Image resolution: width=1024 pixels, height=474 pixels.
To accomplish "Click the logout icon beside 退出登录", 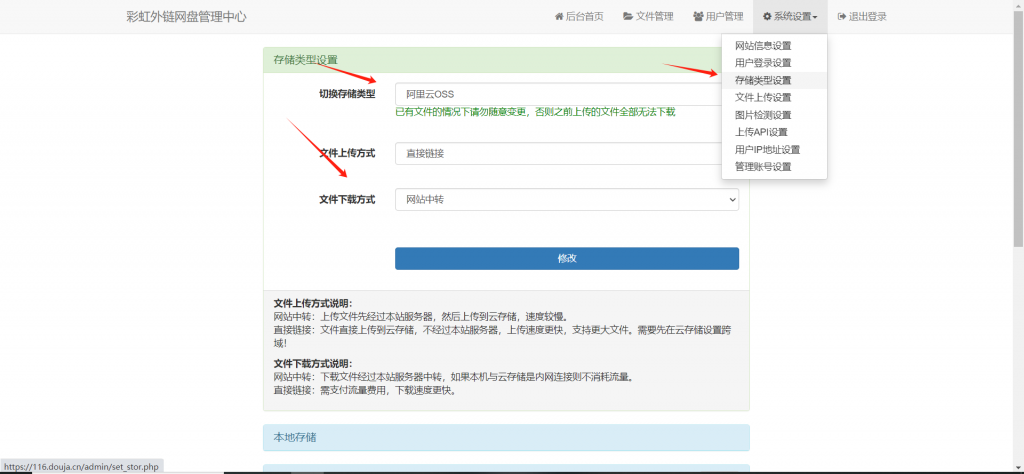I will point(842,17).
